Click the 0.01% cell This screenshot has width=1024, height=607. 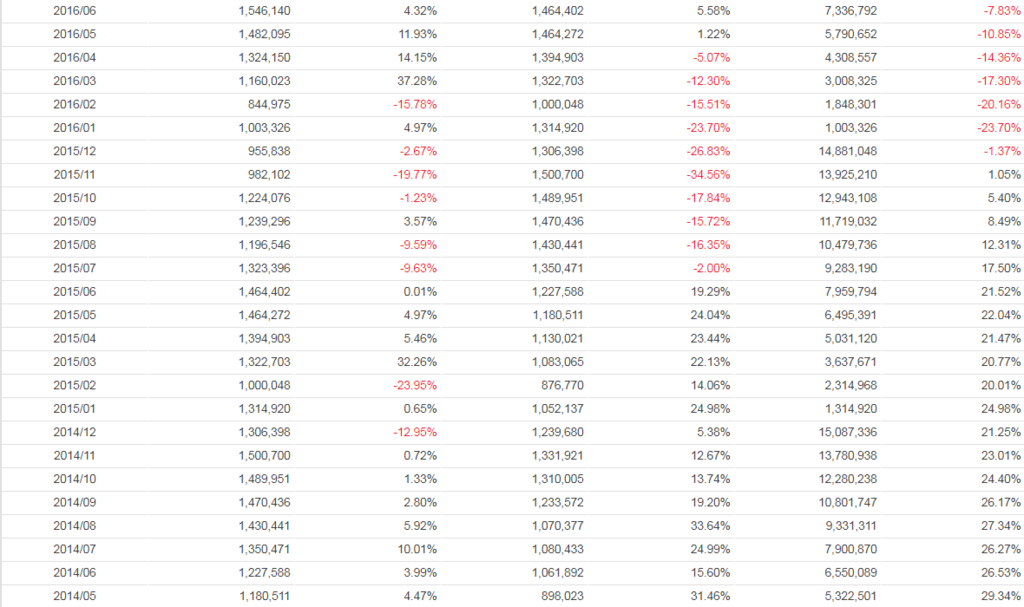click(420, 292)
